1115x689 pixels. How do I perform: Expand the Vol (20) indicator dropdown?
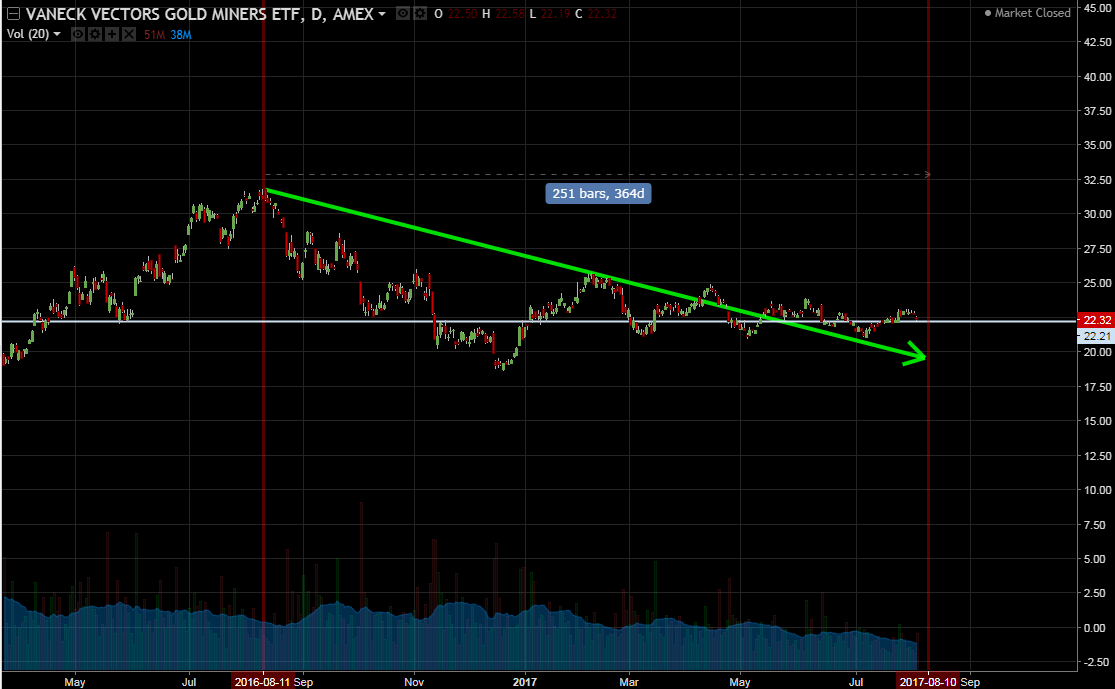click(56, 34)
